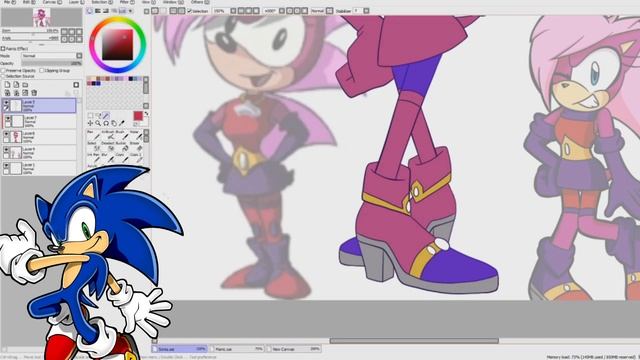Hide the second layer with red clipping bar

point(8,118)
